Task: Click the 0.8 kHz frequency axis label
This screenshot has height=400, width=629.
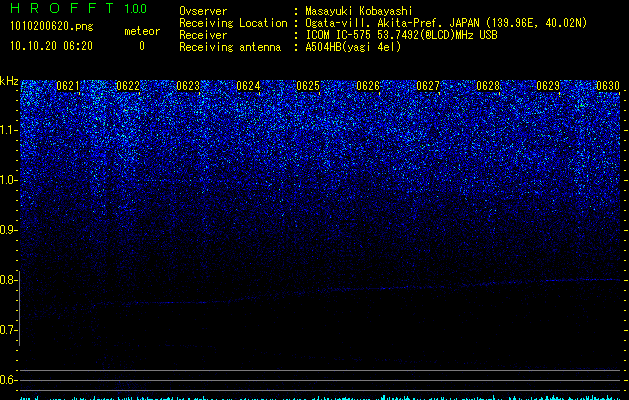Action: coord(8,280)
